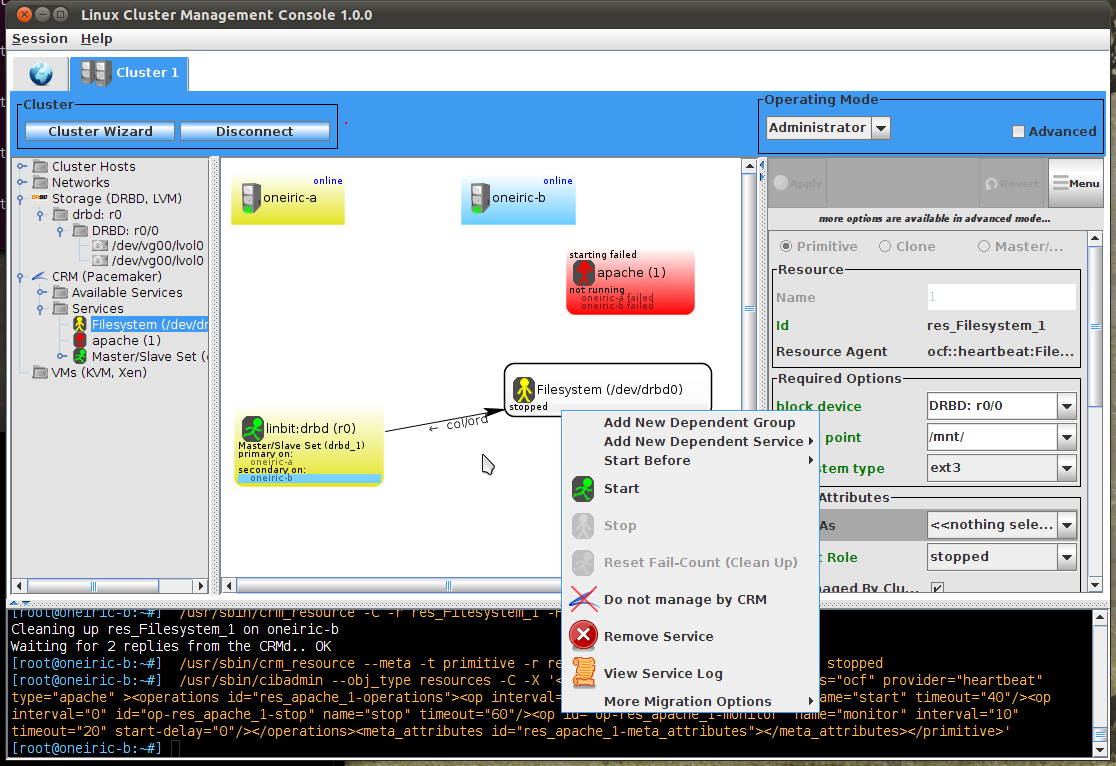This screenshot has width=1116, height=766.
Task: Click the Remove Service red X icon
Action: [x=582, y=636]
